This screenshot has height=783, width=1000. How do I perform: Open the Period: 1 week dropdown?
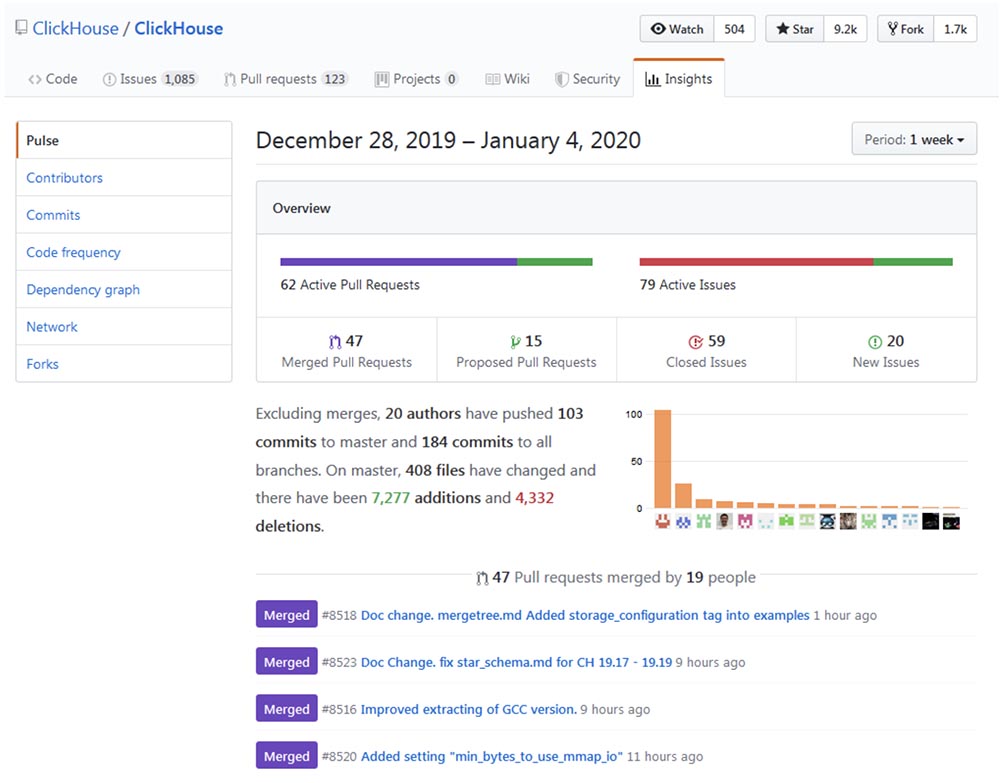(913, 141)
